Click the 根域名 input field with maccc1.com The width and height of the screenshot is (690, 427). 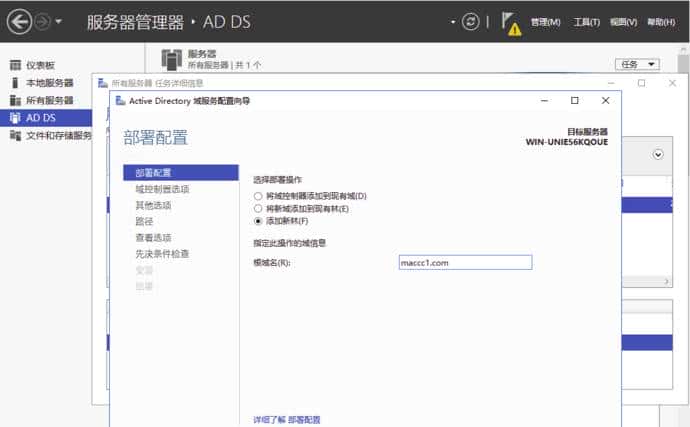tap(465, 263)
